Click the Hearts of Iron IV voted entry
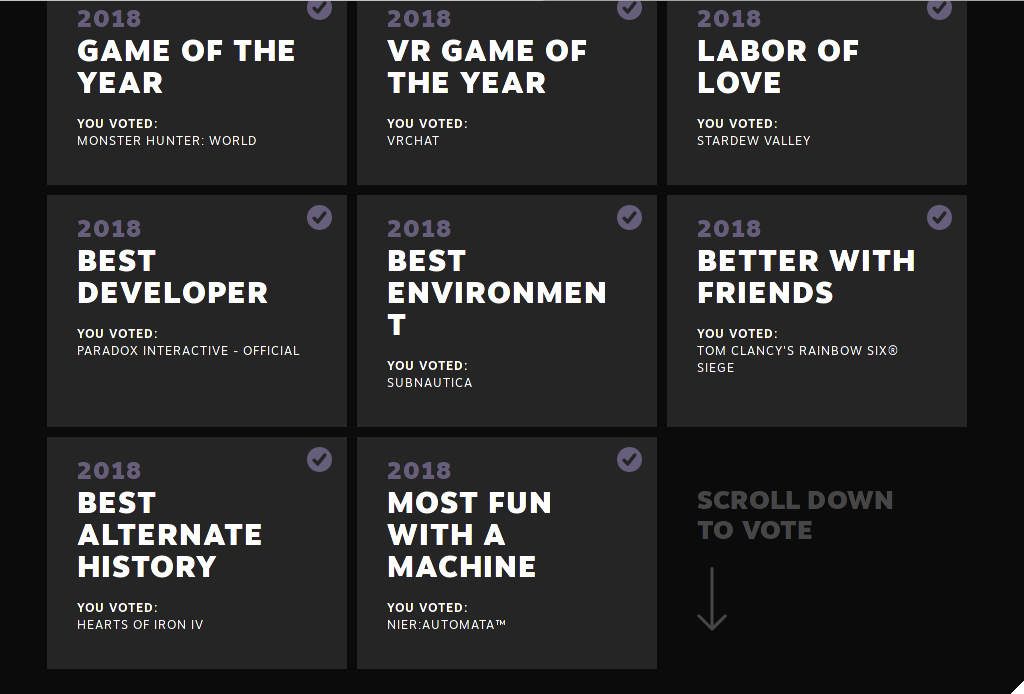Image resolution: width=1024 pixels, height=694 pixels. click(x=140, y=625)
